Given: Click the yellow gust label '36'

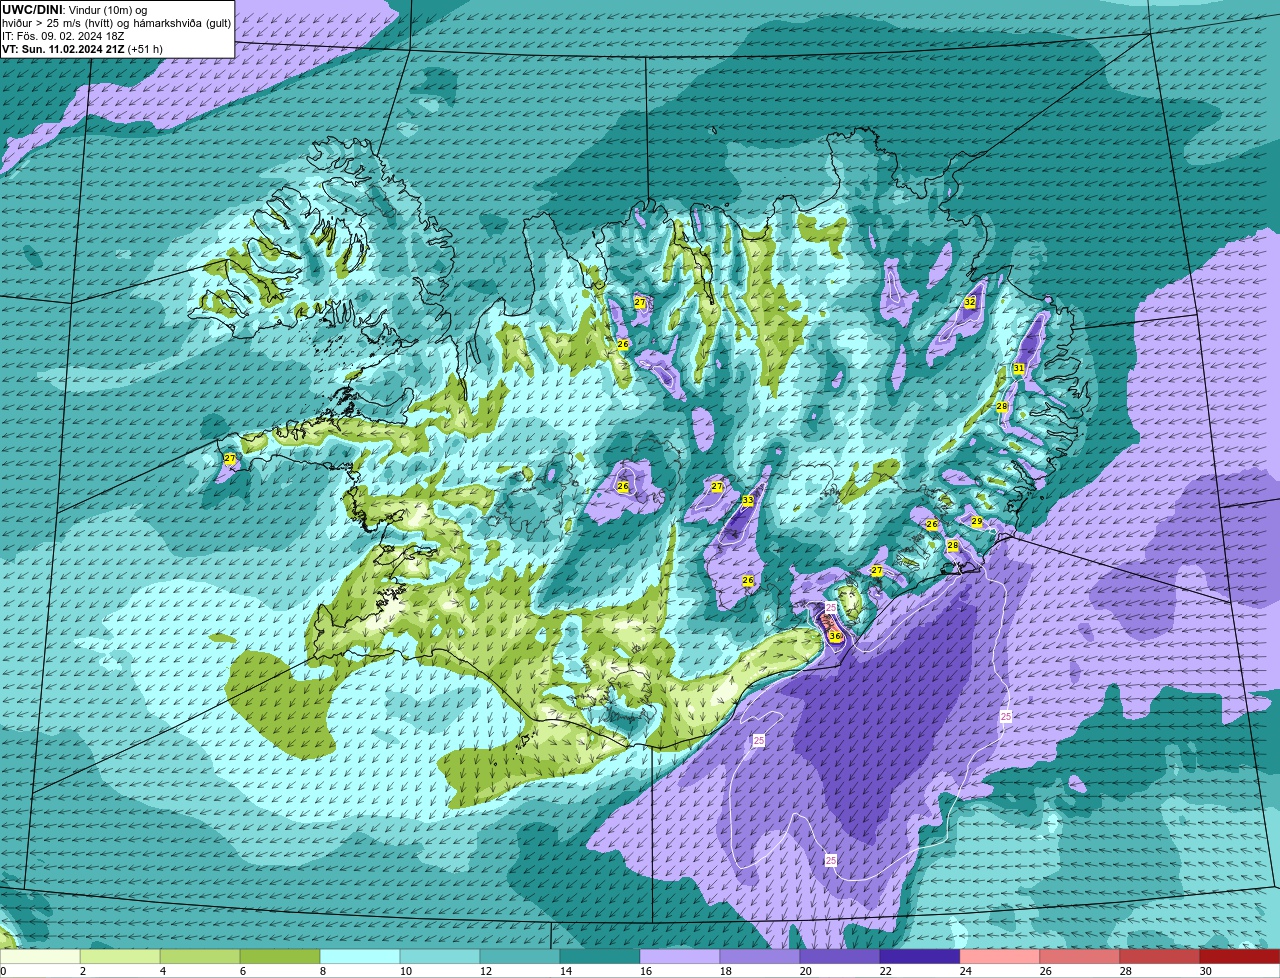Looking at the screenshot, I should [x=835, y=636].
